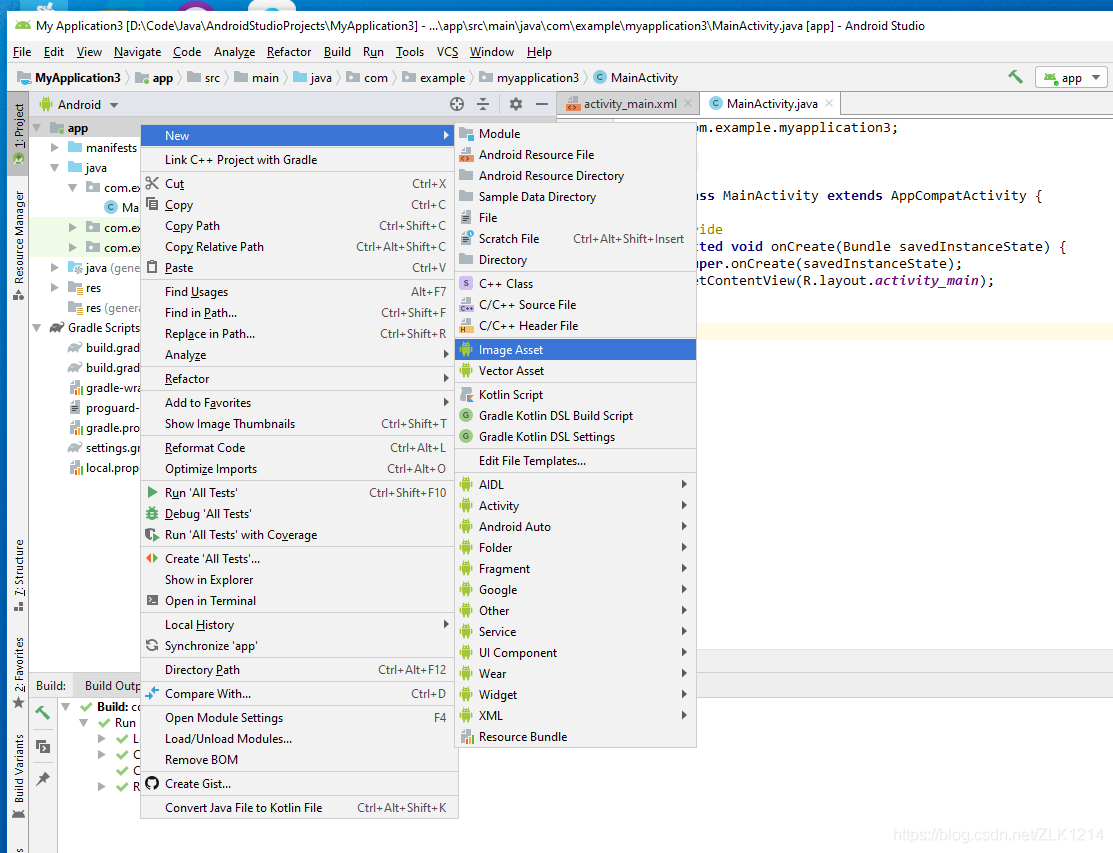
Task: Select Edit File Templates... entry
Action: (x=575, y=461)
